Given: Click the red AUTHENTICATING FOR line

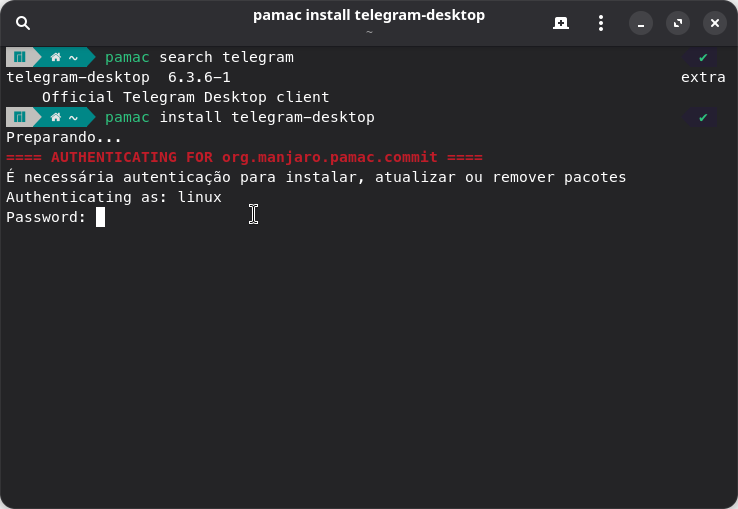Looking at the screenshot, I should (244, 157).
